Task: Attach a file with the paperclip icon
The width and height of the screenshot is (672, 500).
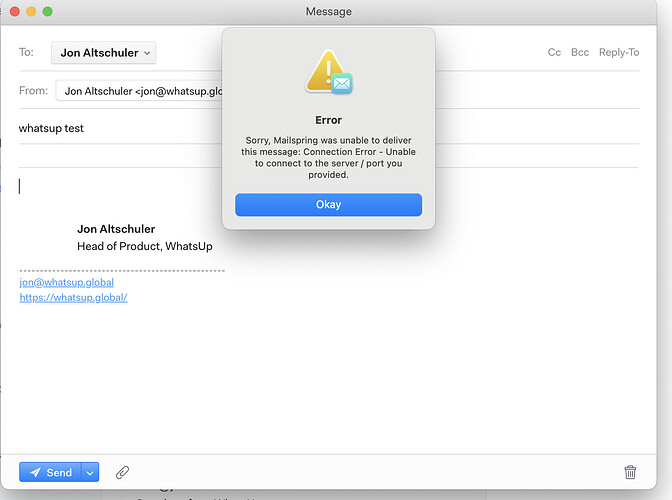Action: pyautogui.click(x=122, y=472)
